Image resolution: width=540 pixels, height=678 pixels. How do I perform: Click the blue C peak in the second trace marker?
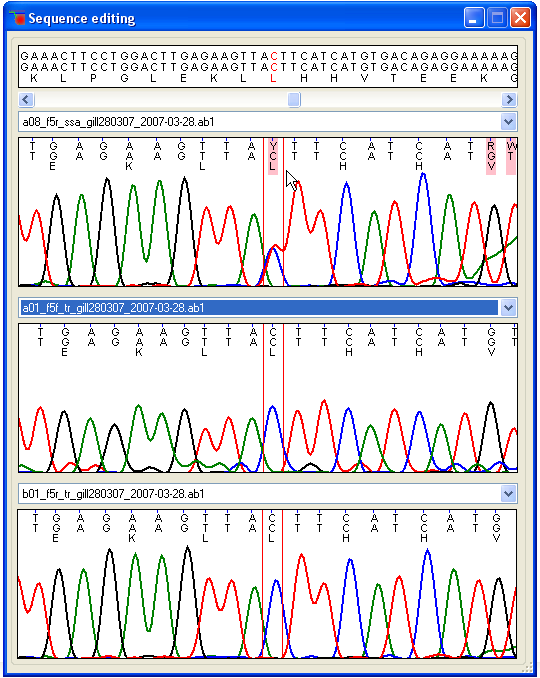coord(273,437)
